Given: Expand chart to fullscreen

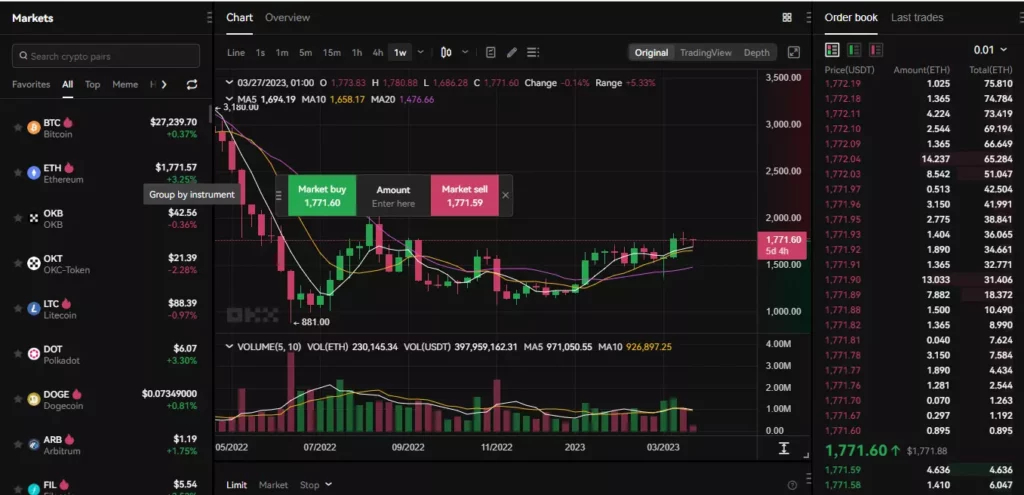Looking at the screenshot, I should pyautogui.click(x=794, y=53).
